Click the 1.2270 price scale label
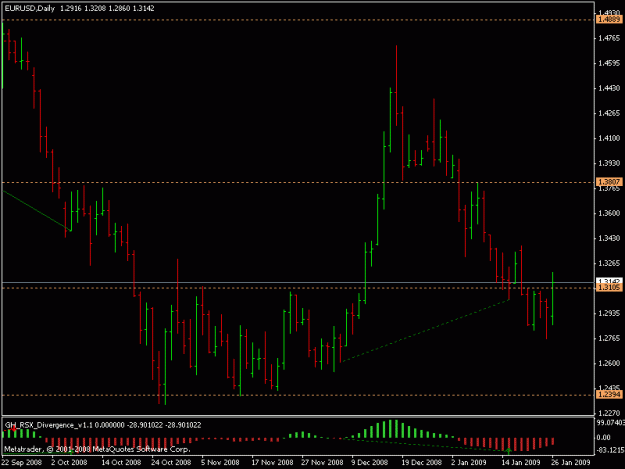Viewport: 625px width, 469px height. tap(609, 413)
